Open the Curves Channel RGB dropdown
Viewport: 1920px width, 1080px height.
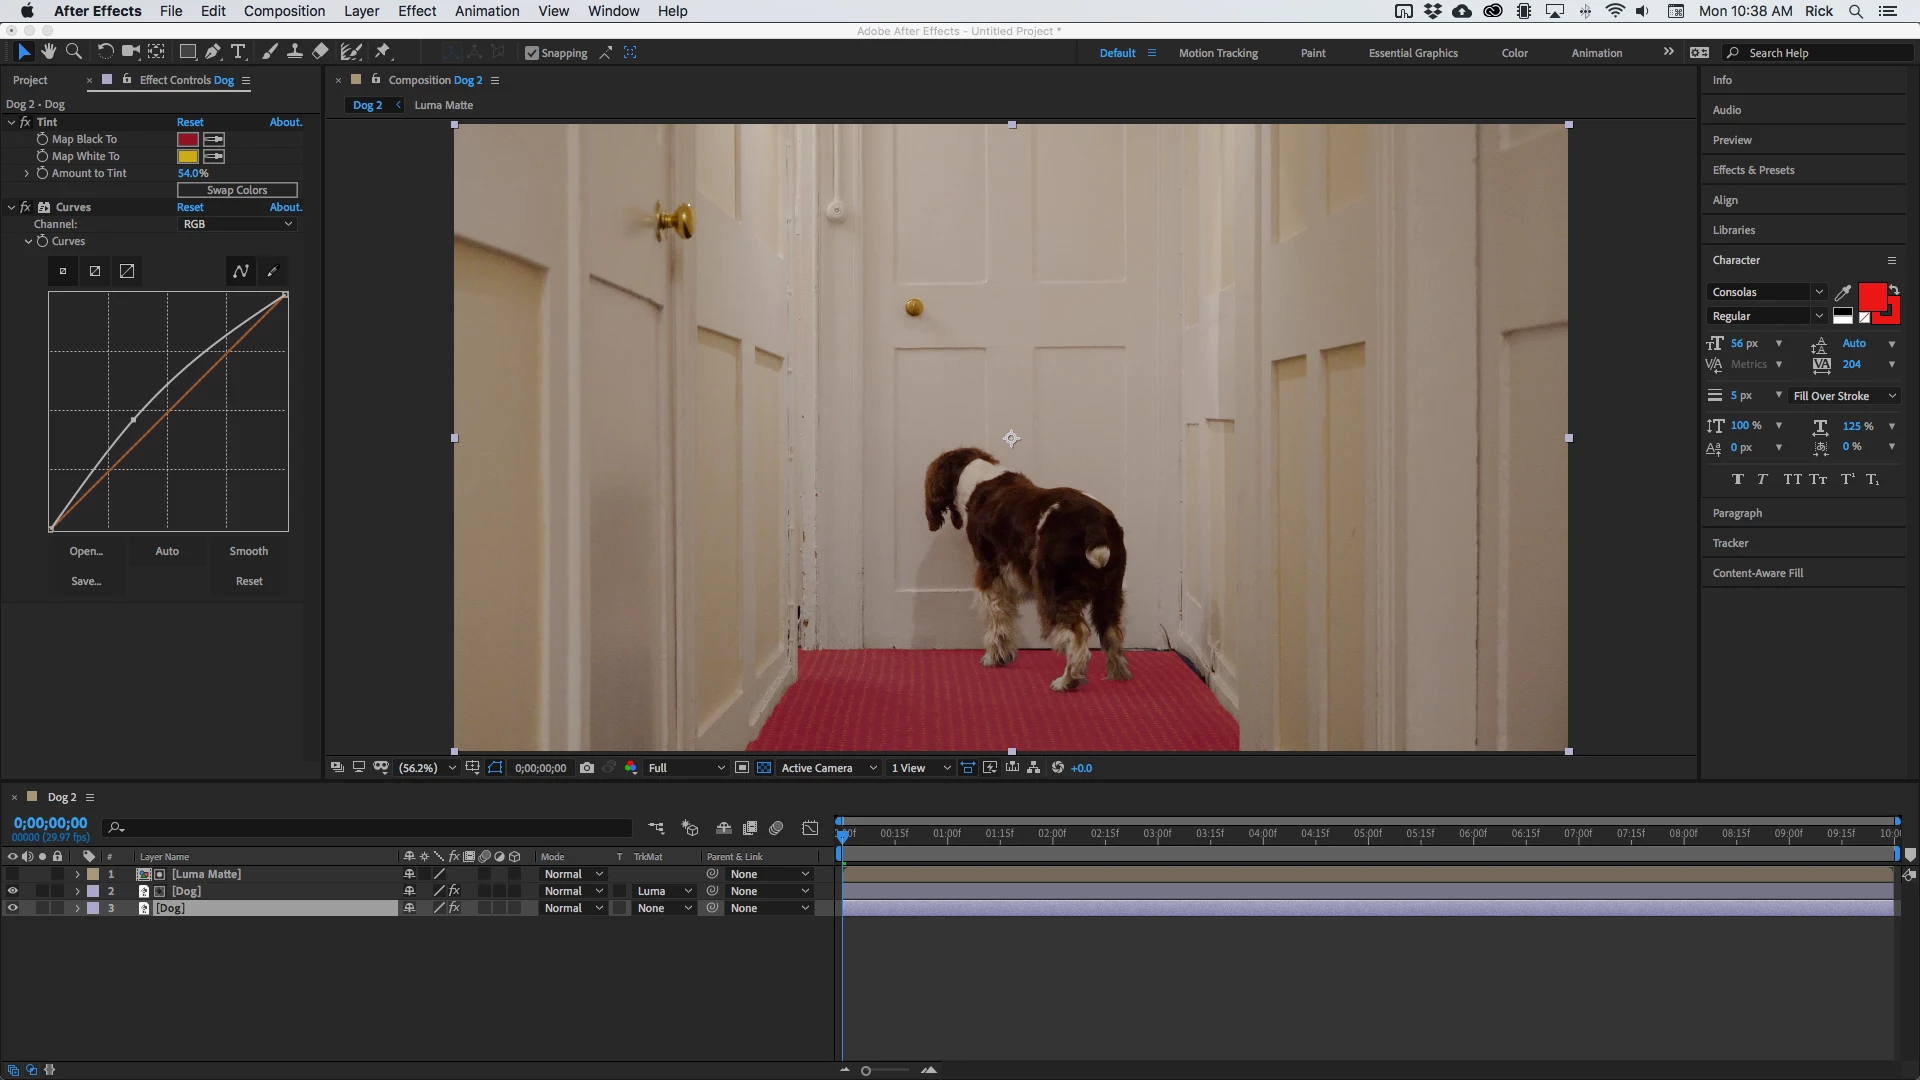237,224
